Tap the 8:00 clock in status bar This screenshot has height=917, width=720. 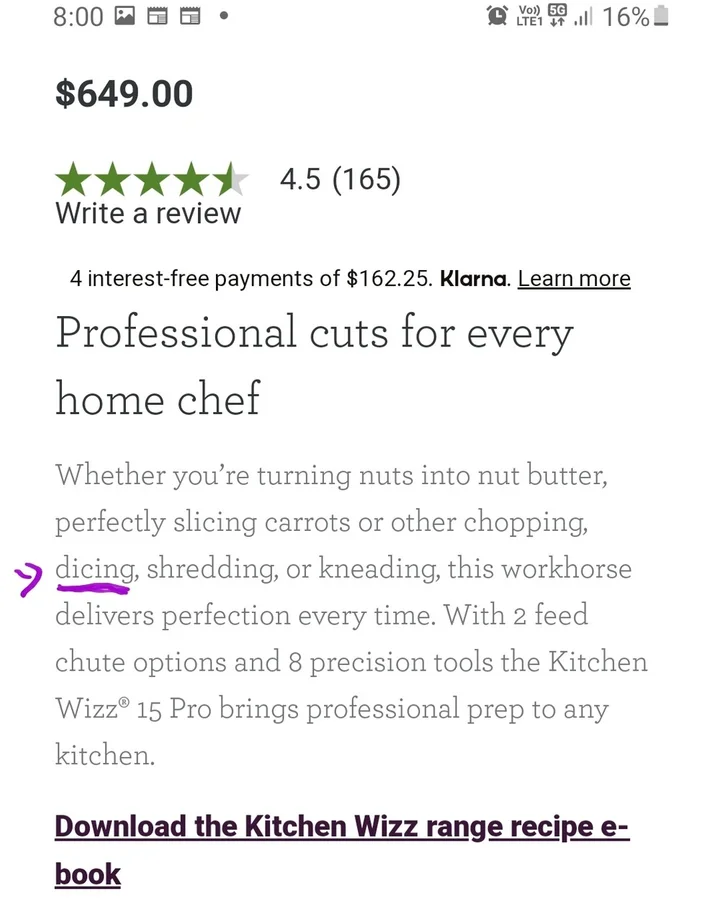point(78,16)
